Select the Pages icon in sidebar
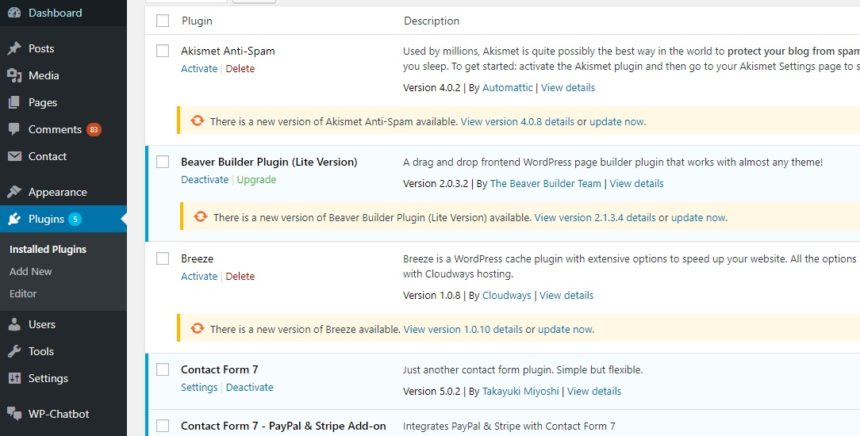The height and width of the screenshot is (436, 860). pyautogui.click(x=14, y=102)
